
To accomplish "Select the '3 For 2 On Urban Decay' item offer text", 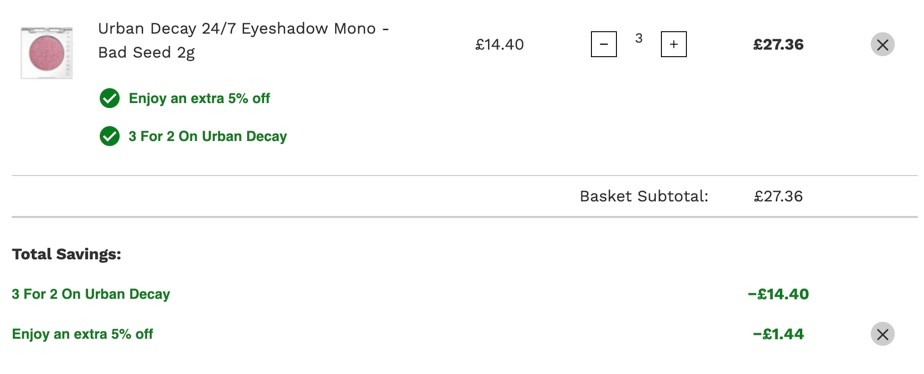I will point(207,137).
